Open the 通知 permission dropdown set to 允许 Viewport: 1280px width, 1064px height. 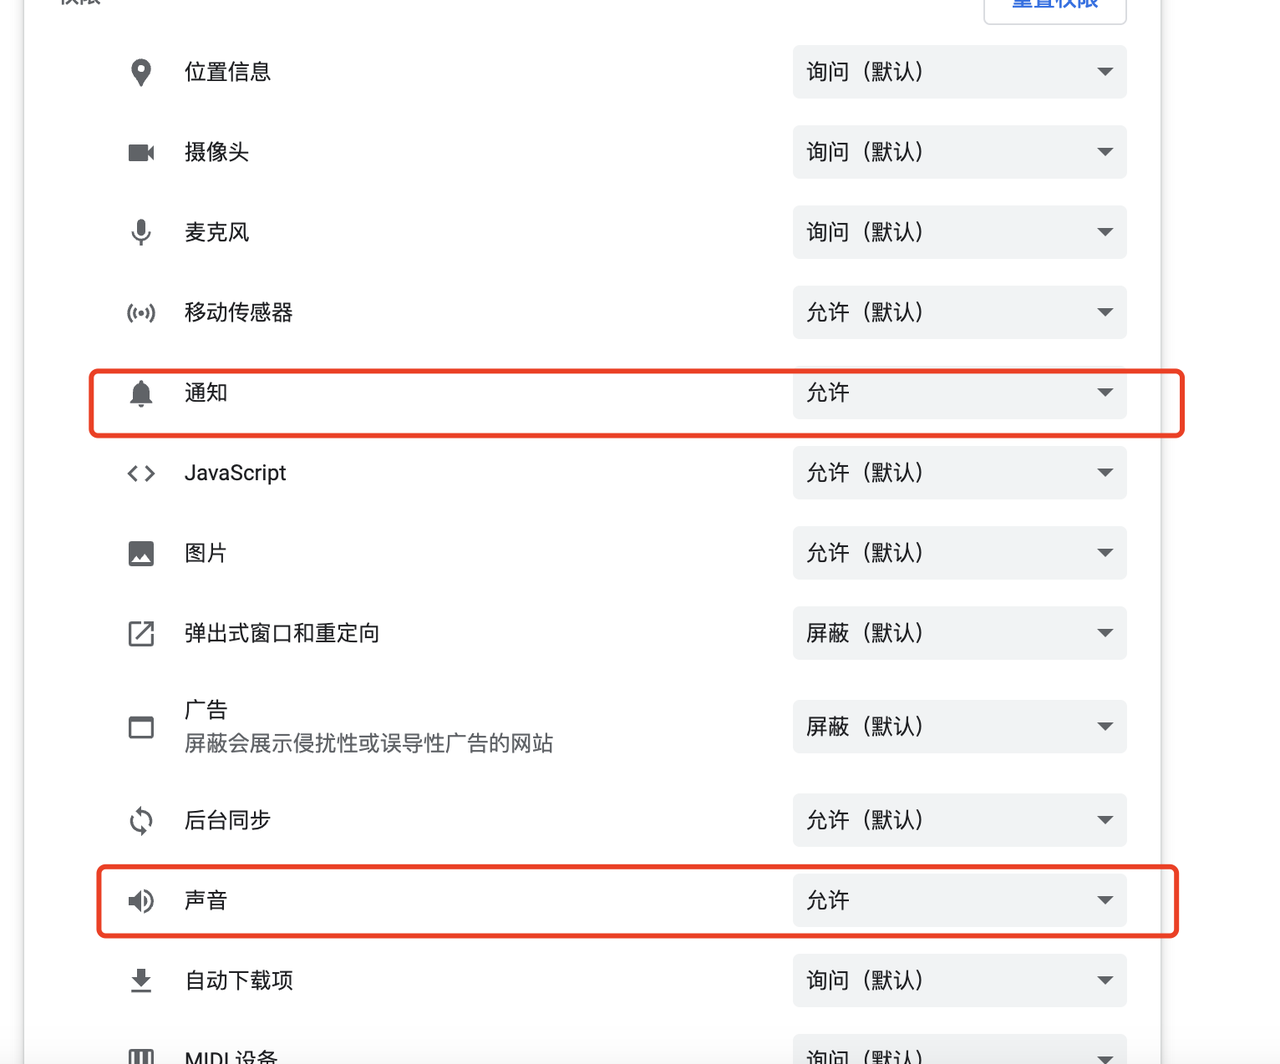960,393
